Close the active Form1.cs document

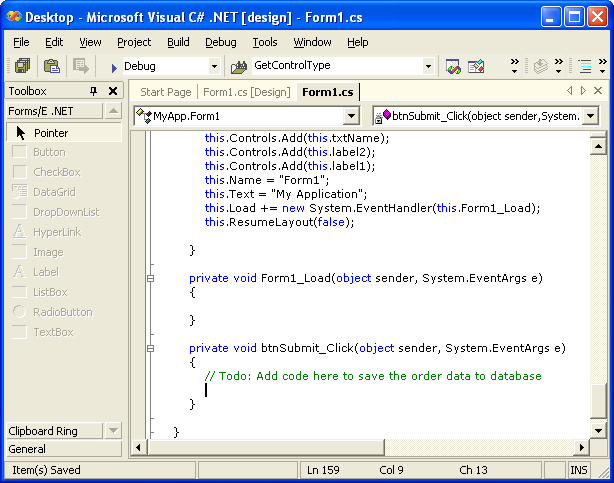tap(598, 91)
